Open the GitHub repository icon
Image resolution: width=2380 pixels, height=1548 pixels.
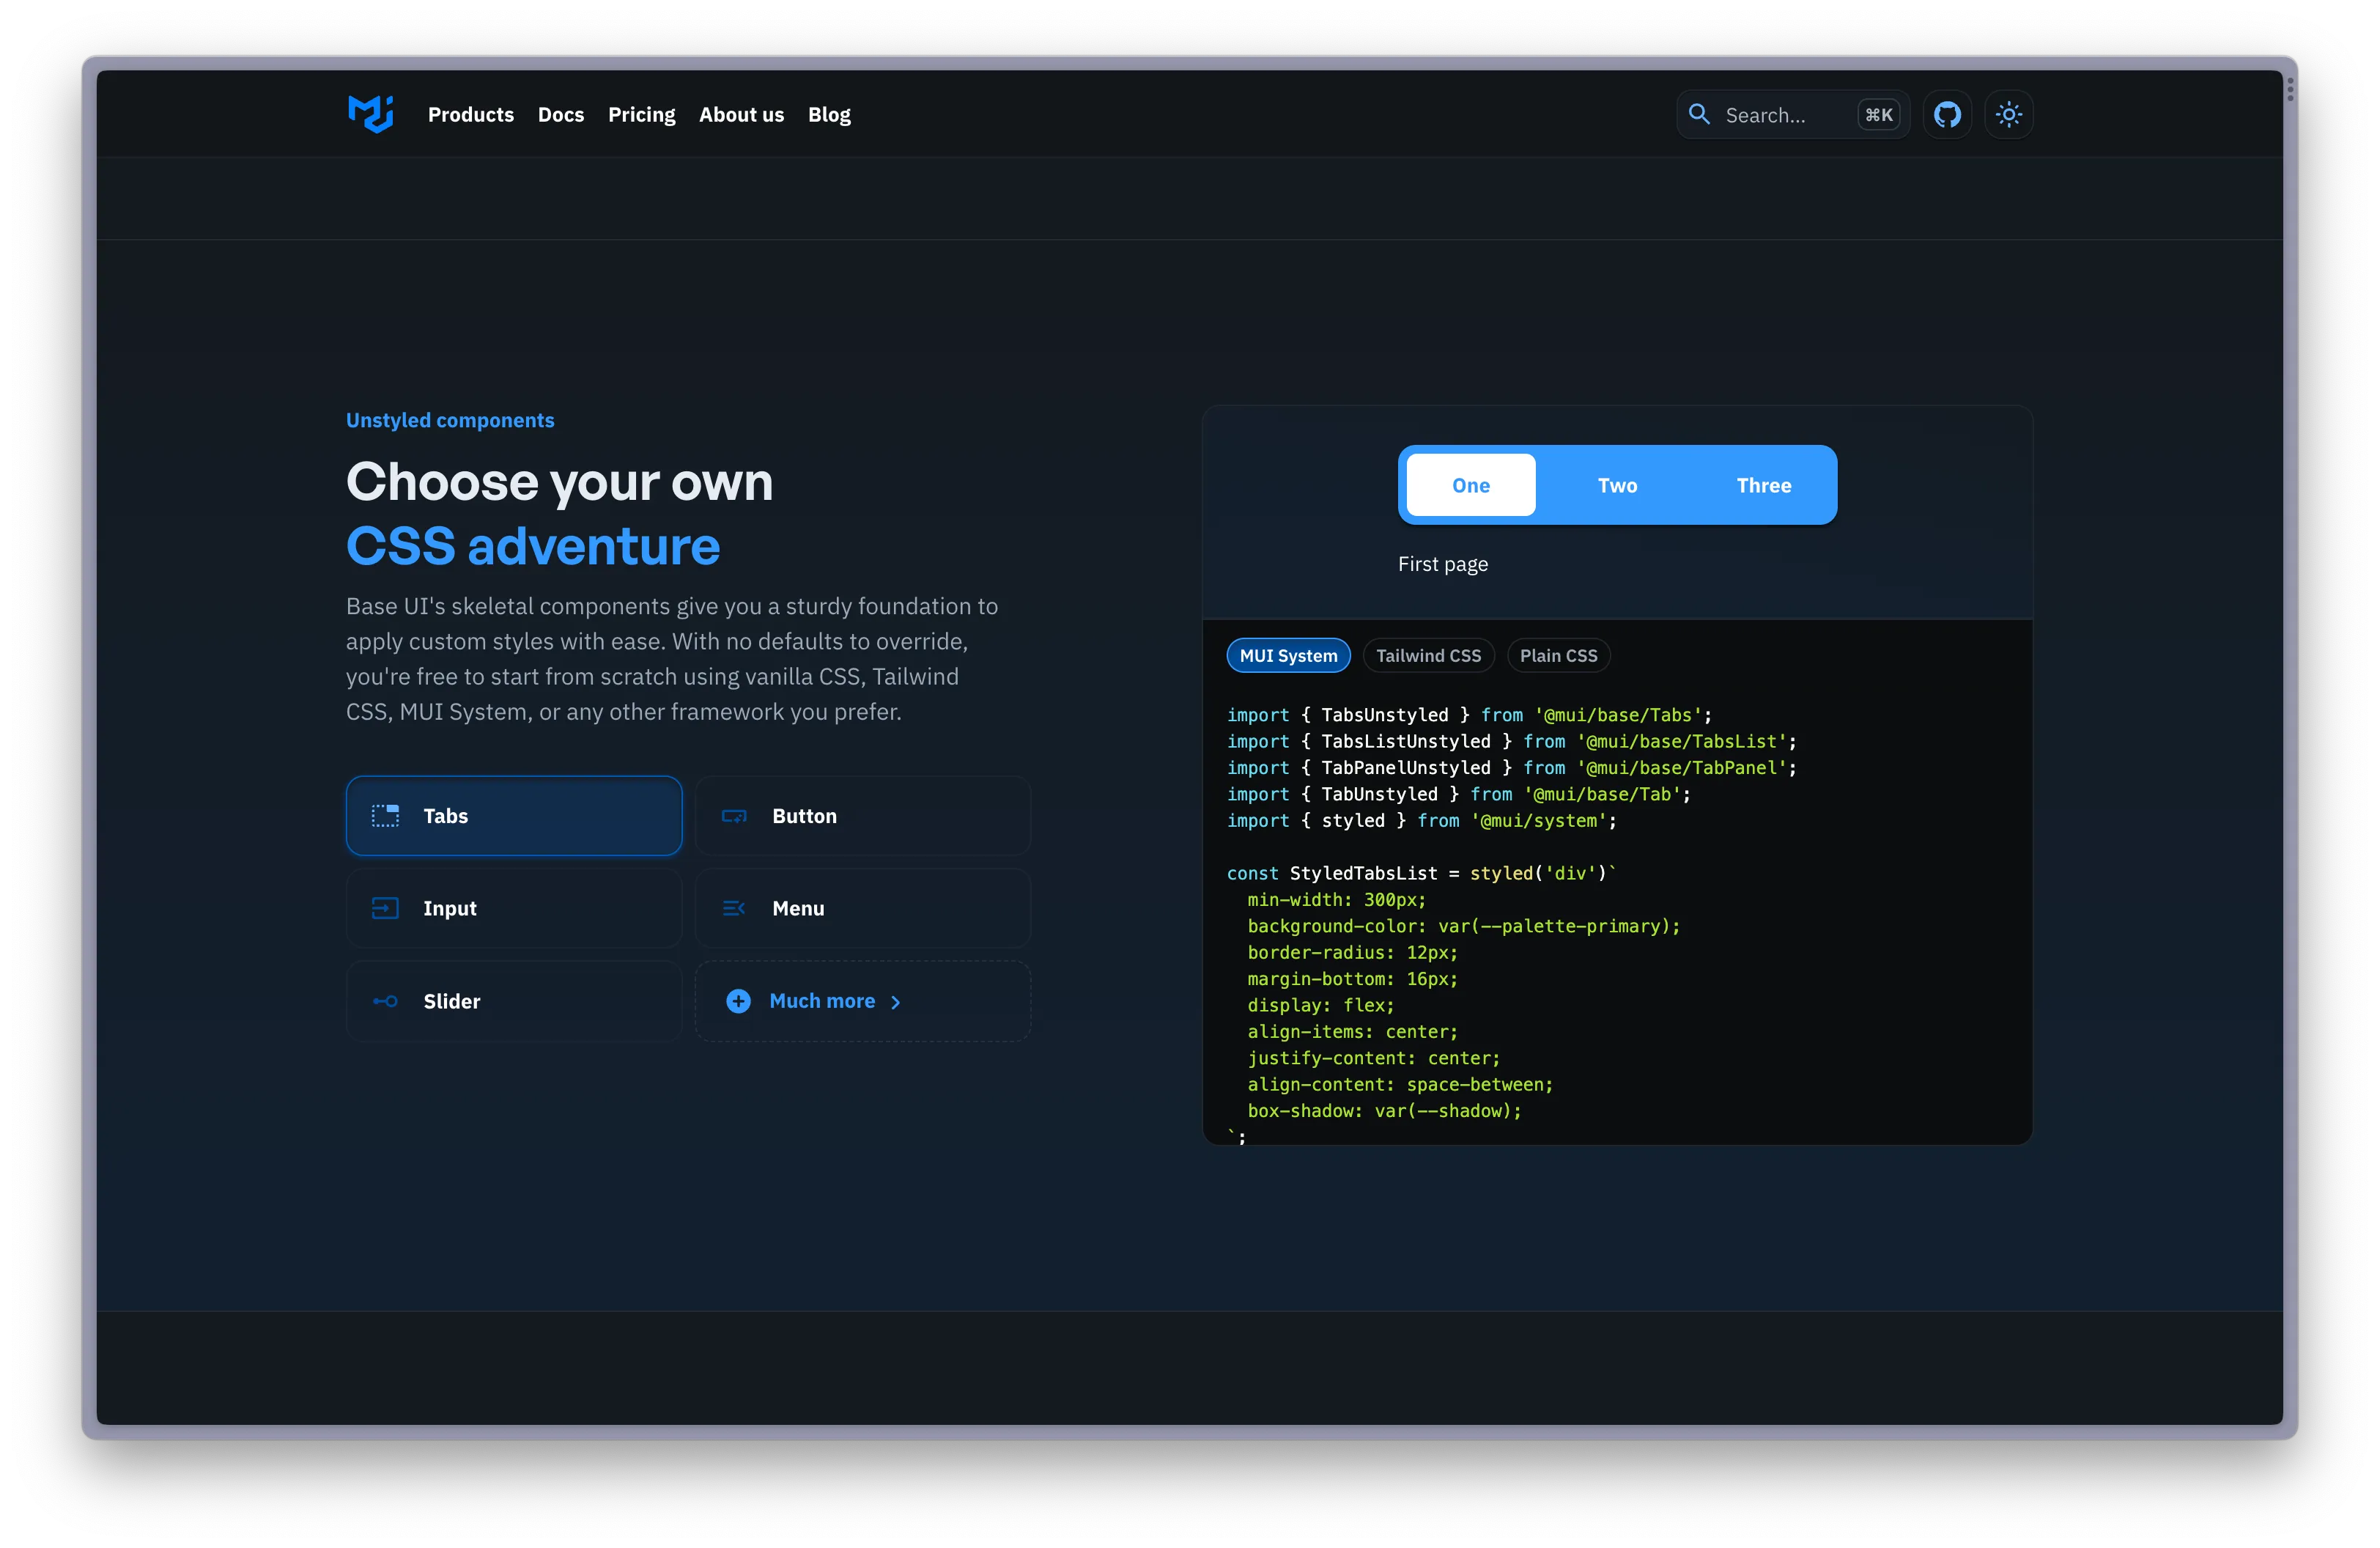(1946, 115)
